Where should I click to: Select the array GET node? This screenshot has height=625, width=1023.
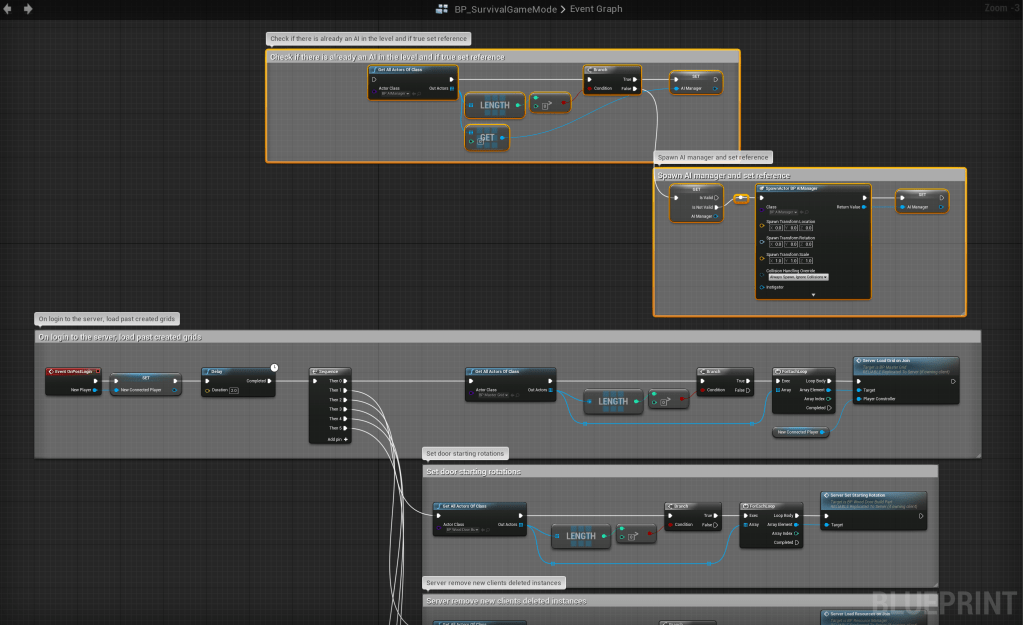coord(487,138)
